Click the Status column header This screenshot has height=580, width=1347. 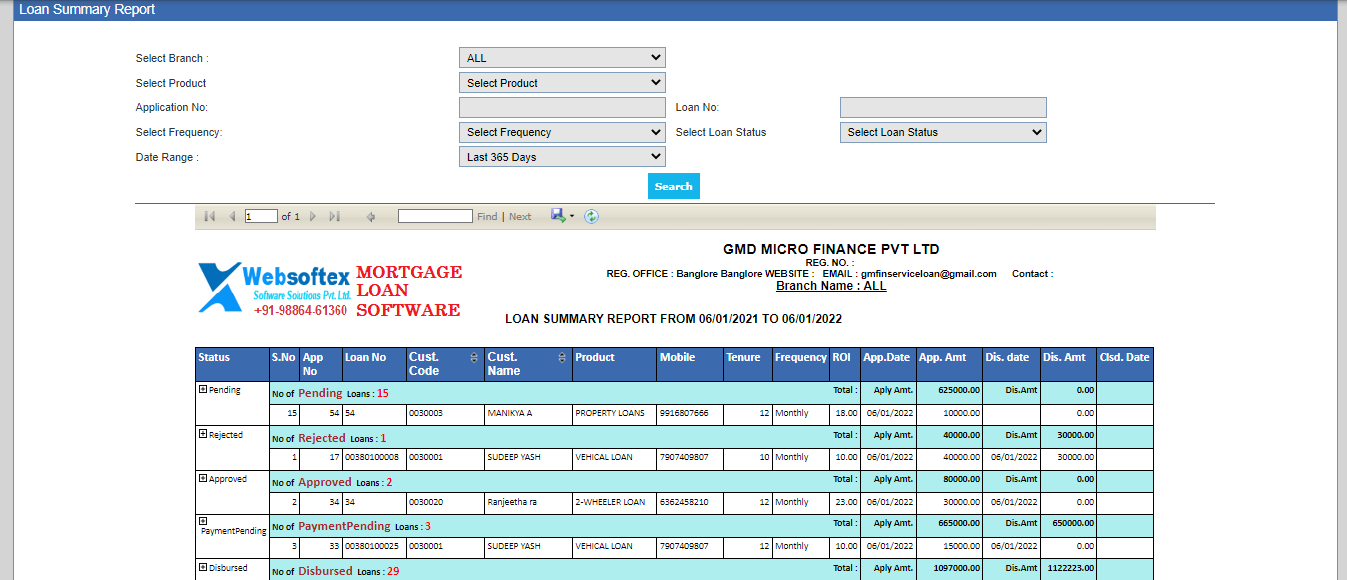[x=232, y=364]
